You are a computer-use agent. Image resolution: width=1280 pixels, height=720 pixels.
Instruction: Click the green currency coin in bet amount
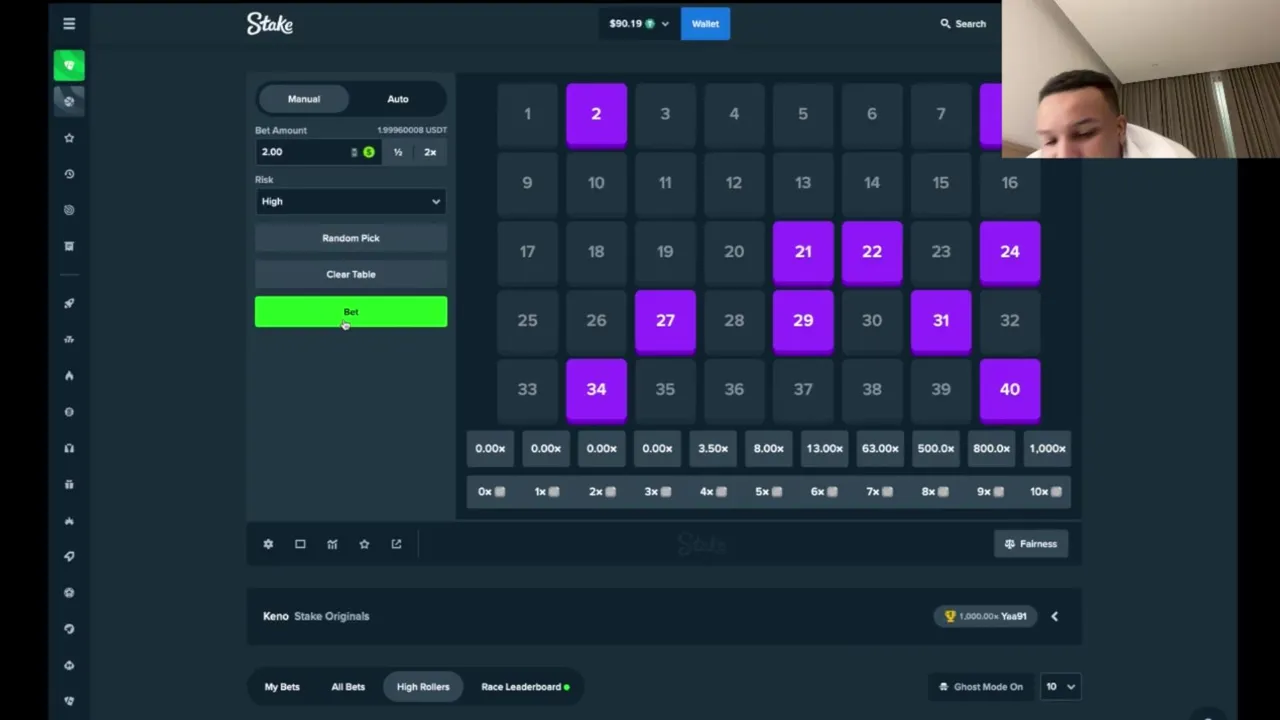coord(369,152)
